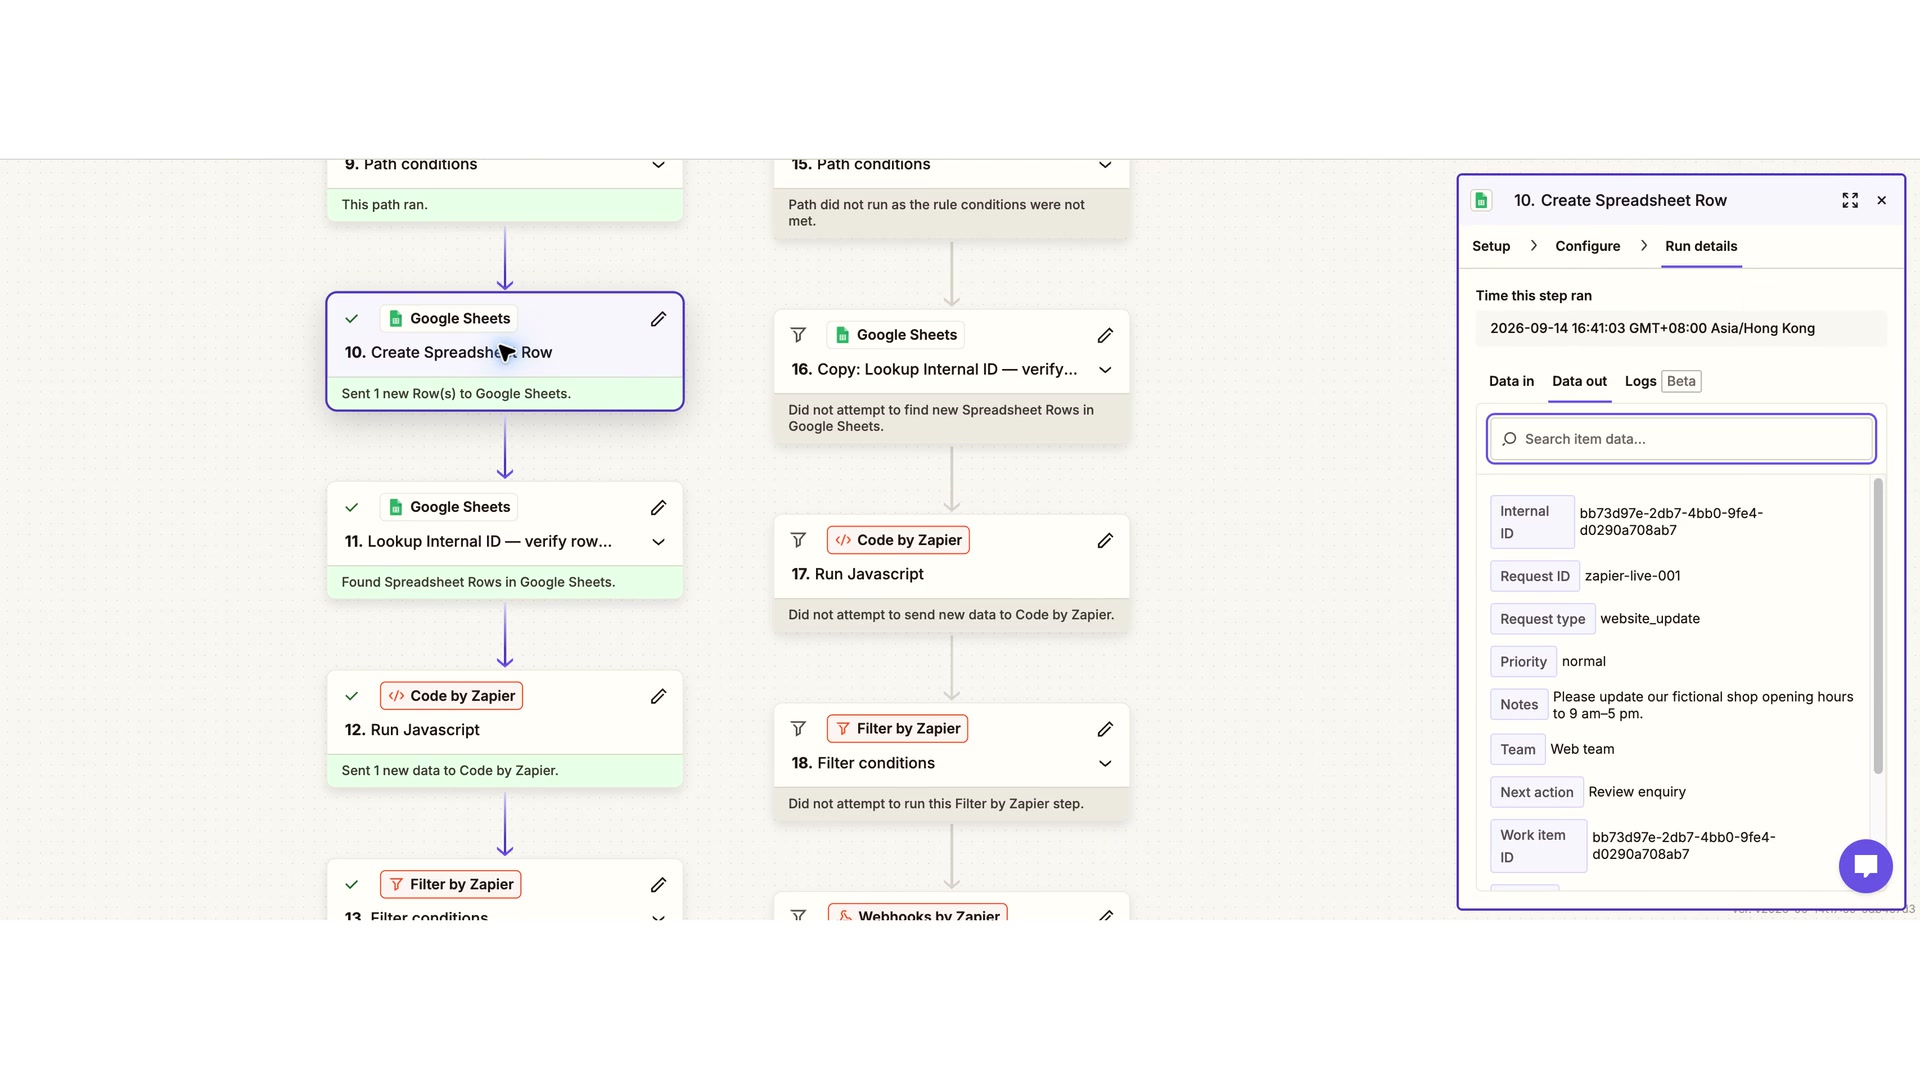
Task: Click the Priority value normal
Action: [x=1584, y=662]
